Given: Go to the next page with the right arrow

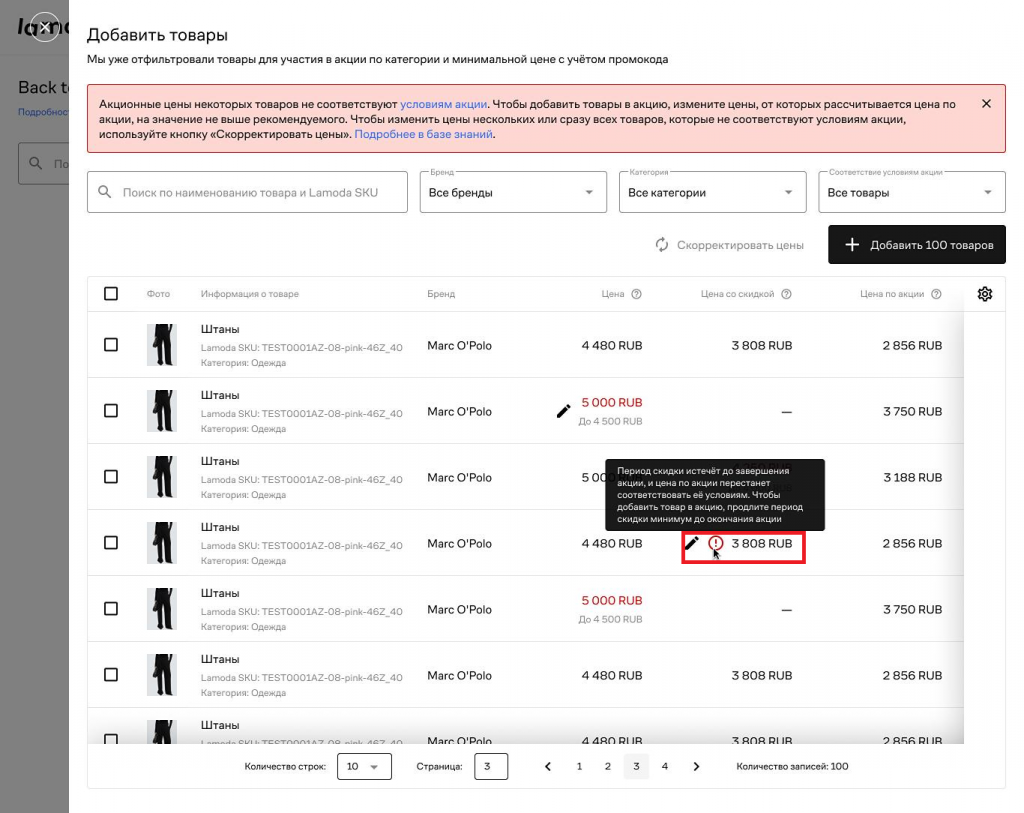Looking at the screenshot, I should pyautogui.click(x=697, y=767).
